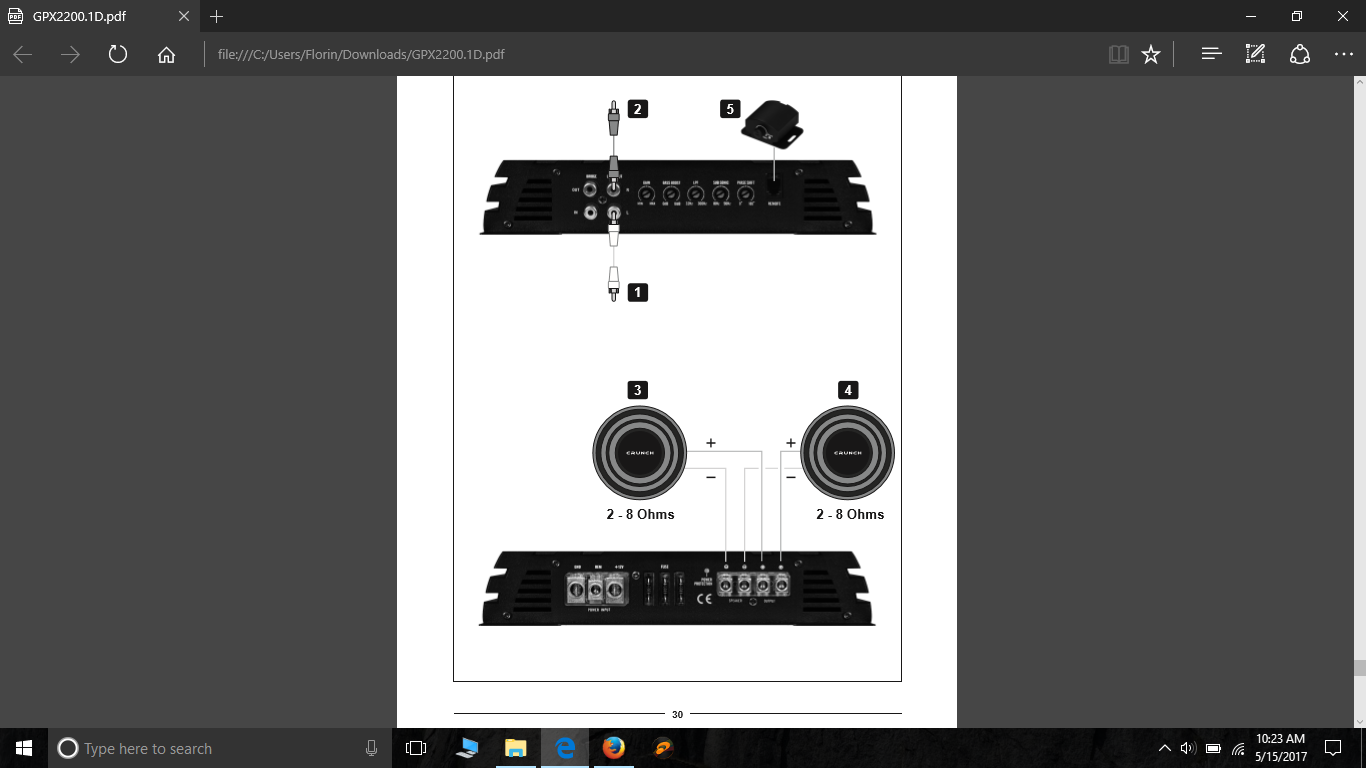Launch Firefox from the taskbar
The width and height of the screenshot is (1366, 768).
point(613,748)
